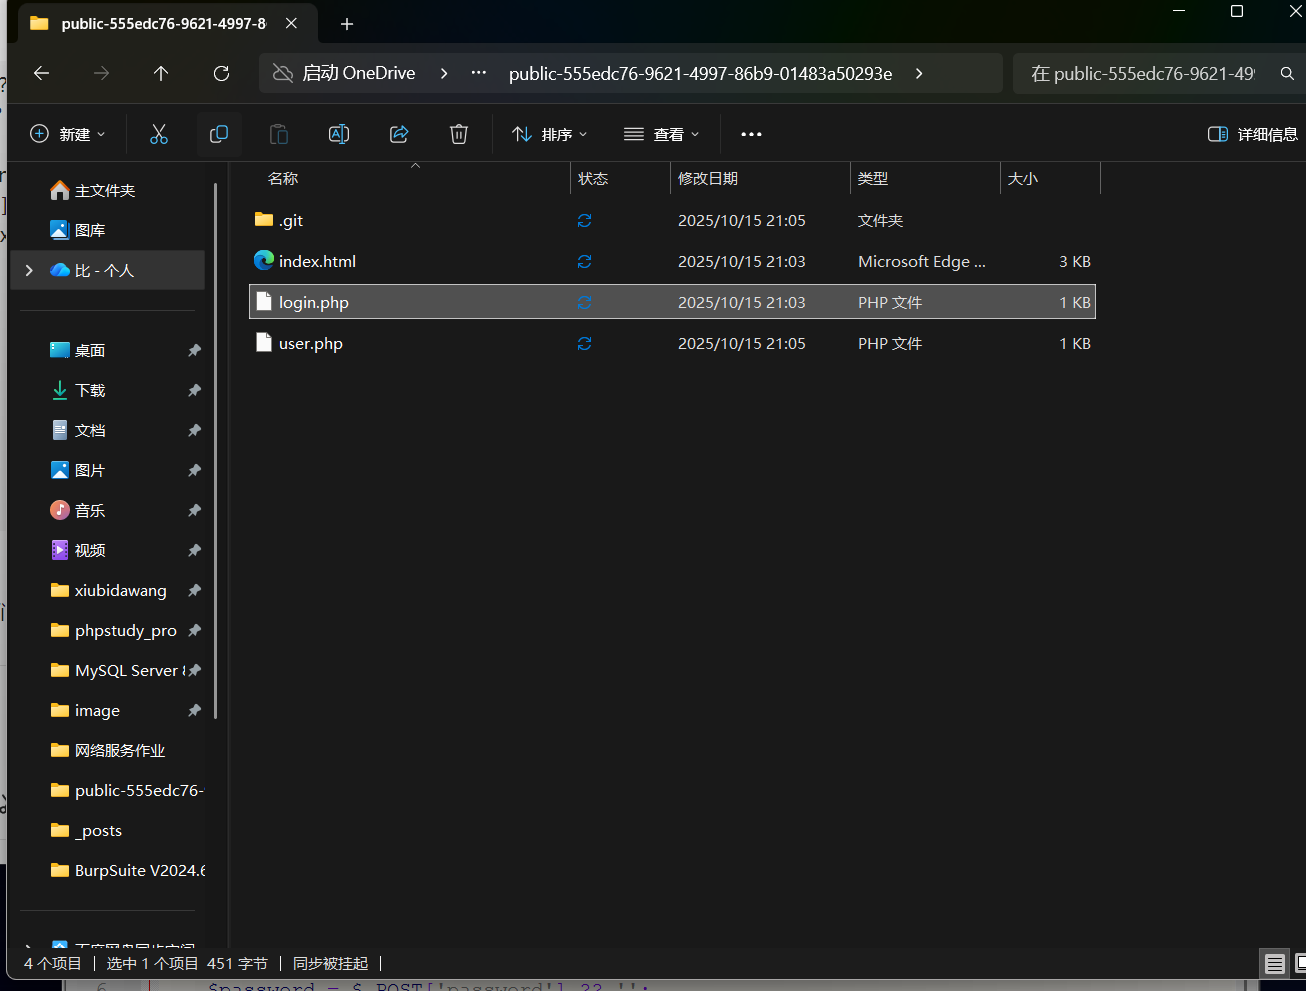This screenshot has height=991, width=1306.
Task: Click the Delete trash can icon
Action: [459, 134]
